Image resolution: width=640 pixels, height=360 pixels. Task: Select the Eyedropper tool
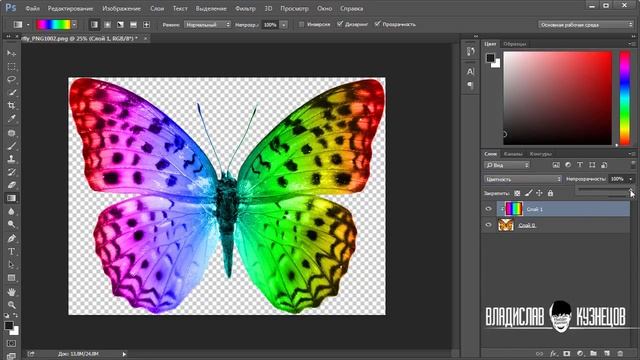pos(11,119)
